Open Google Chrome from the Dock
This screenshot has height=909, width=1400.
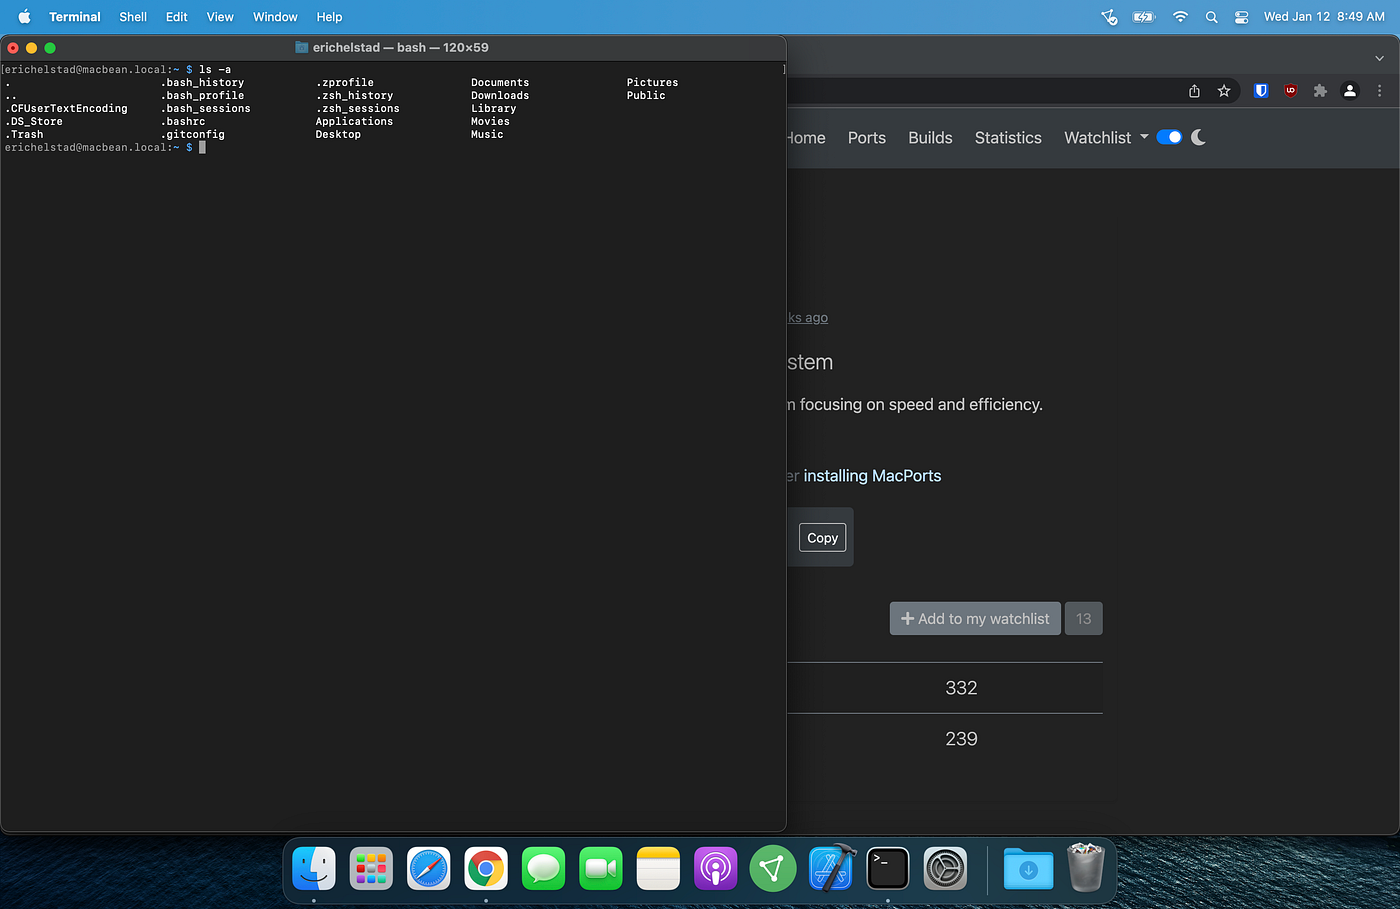(486, 868)
